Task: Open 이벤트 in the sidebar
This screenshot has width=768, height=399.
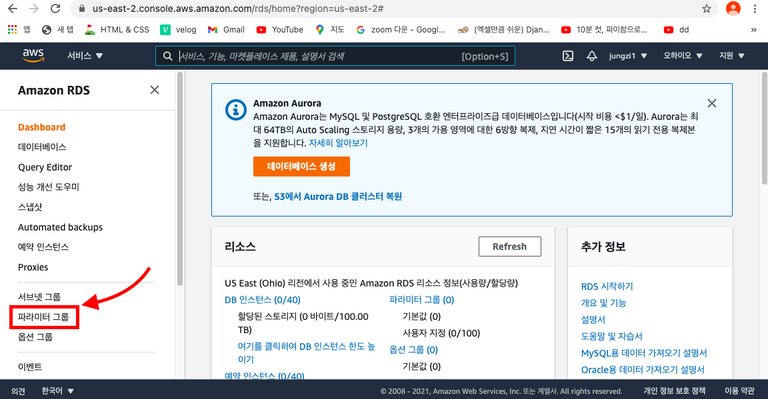Action: 30,367
